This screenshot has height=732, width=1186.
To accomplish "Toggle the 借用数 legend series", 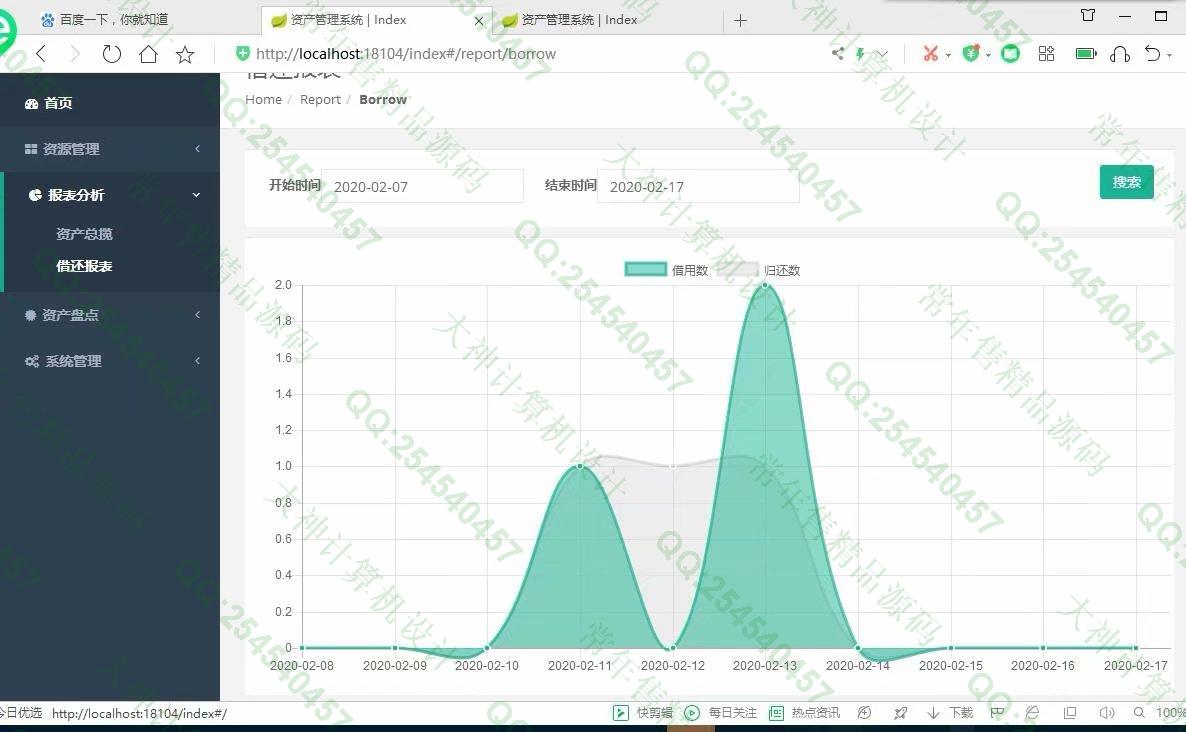I will [x=666, y=270].
